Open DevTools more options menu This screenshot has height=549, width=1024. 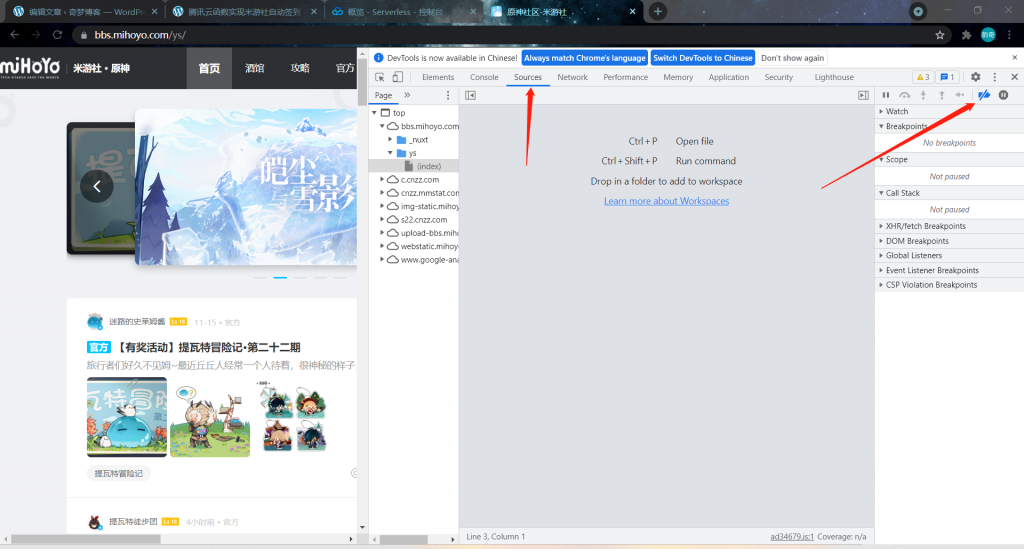point(995,77)
